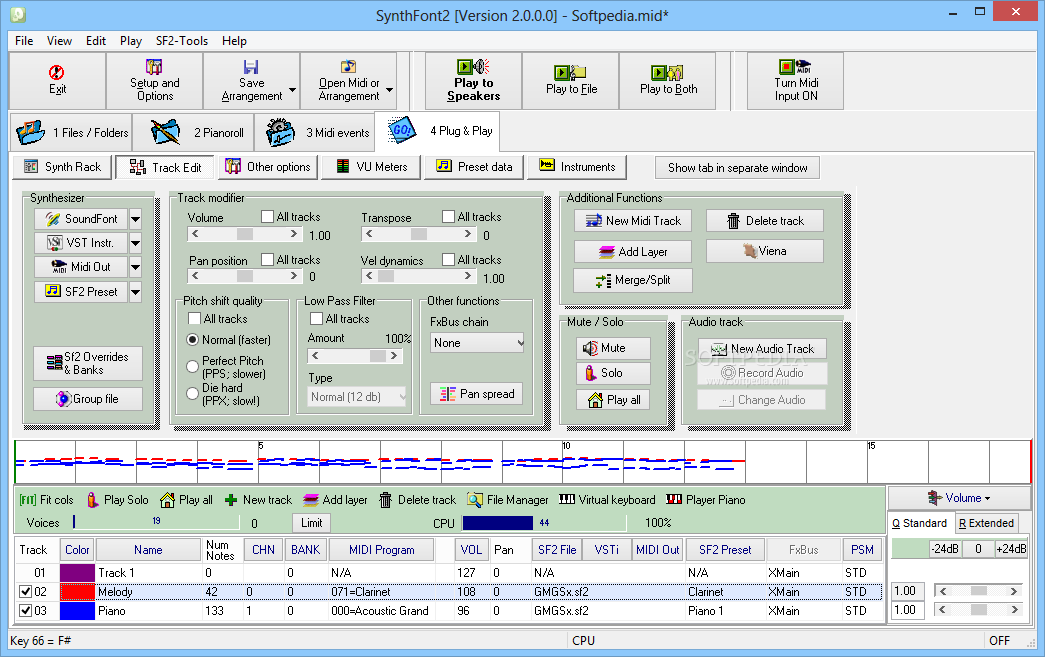The width and height of the screenshot is (1045, 657).
Task: Click the blue Piano color swatch
Action: pos(77,610)
